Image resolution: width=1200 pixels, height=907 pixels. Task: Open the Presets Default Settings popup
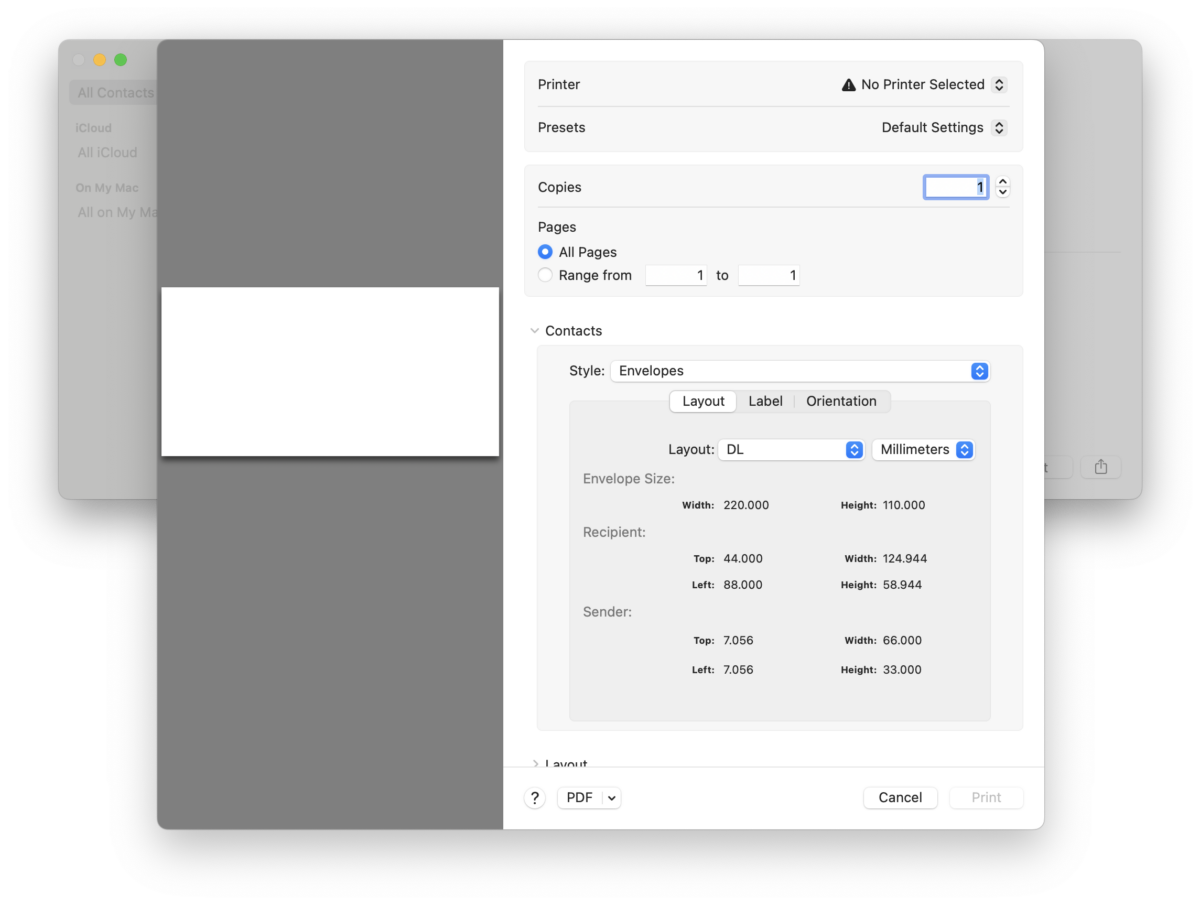point(944,128)
